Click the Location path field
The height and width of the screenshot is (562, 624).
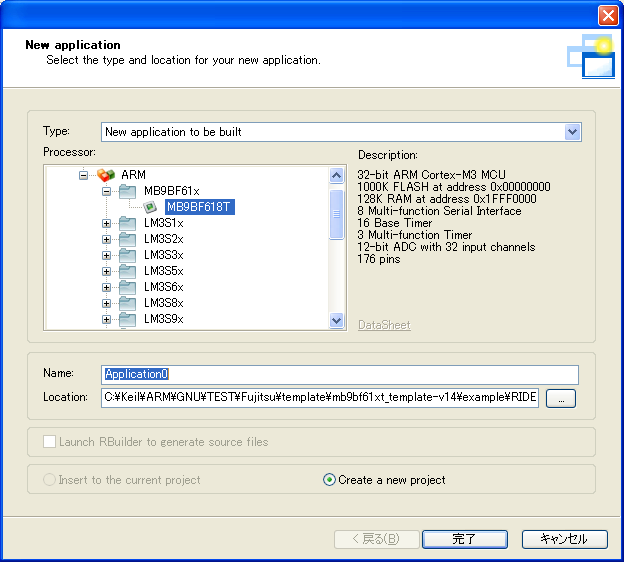point(320,398)
